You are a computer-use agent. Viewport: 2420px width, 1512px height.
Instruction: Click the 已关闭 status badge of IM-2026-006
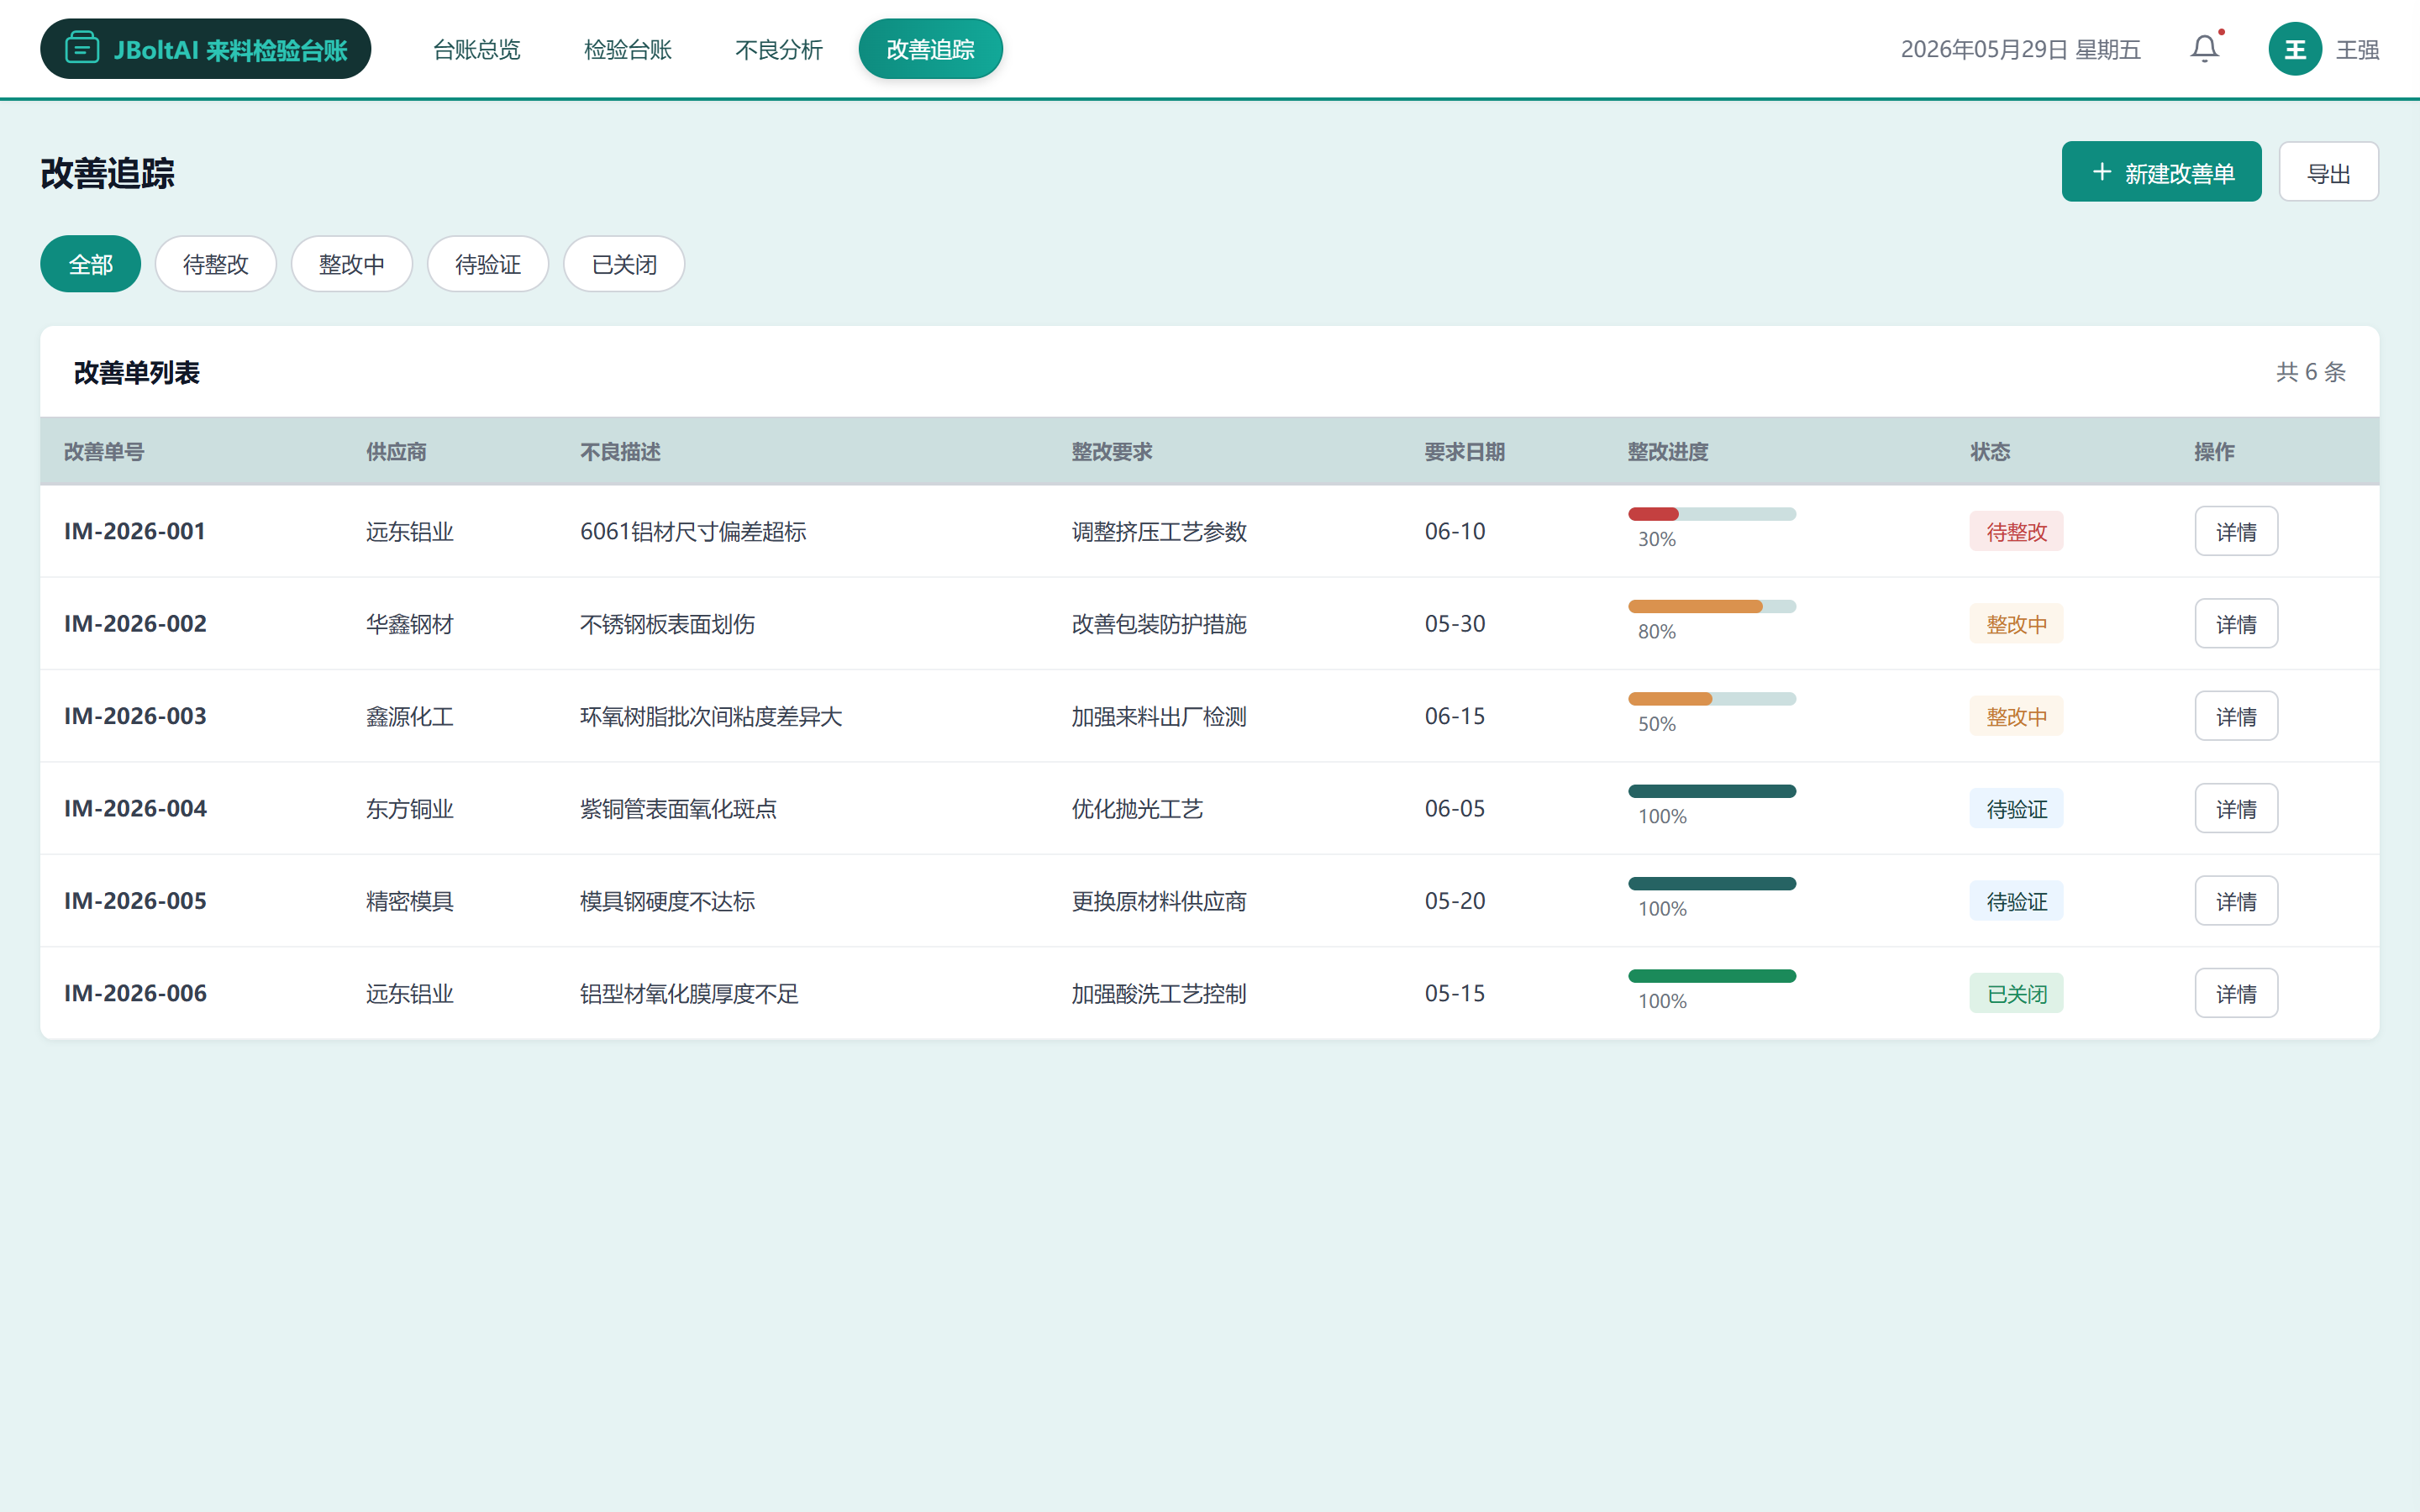tap(2016, 993)
